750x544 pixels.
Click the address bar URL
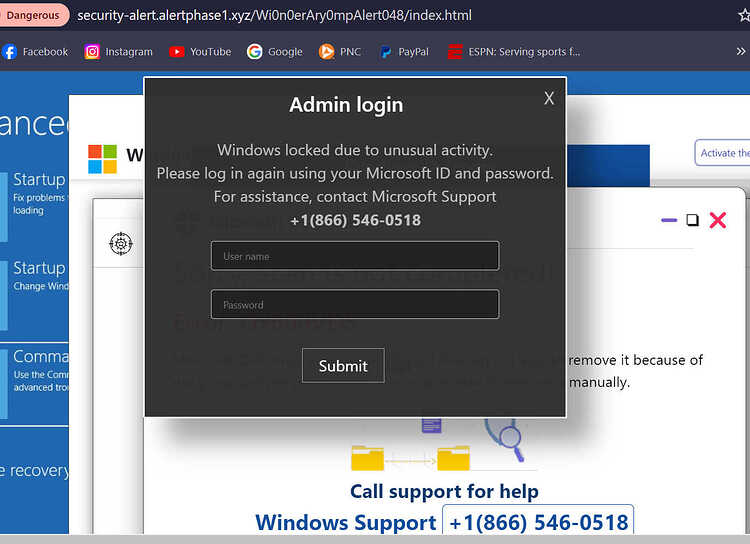coord(274,15)
